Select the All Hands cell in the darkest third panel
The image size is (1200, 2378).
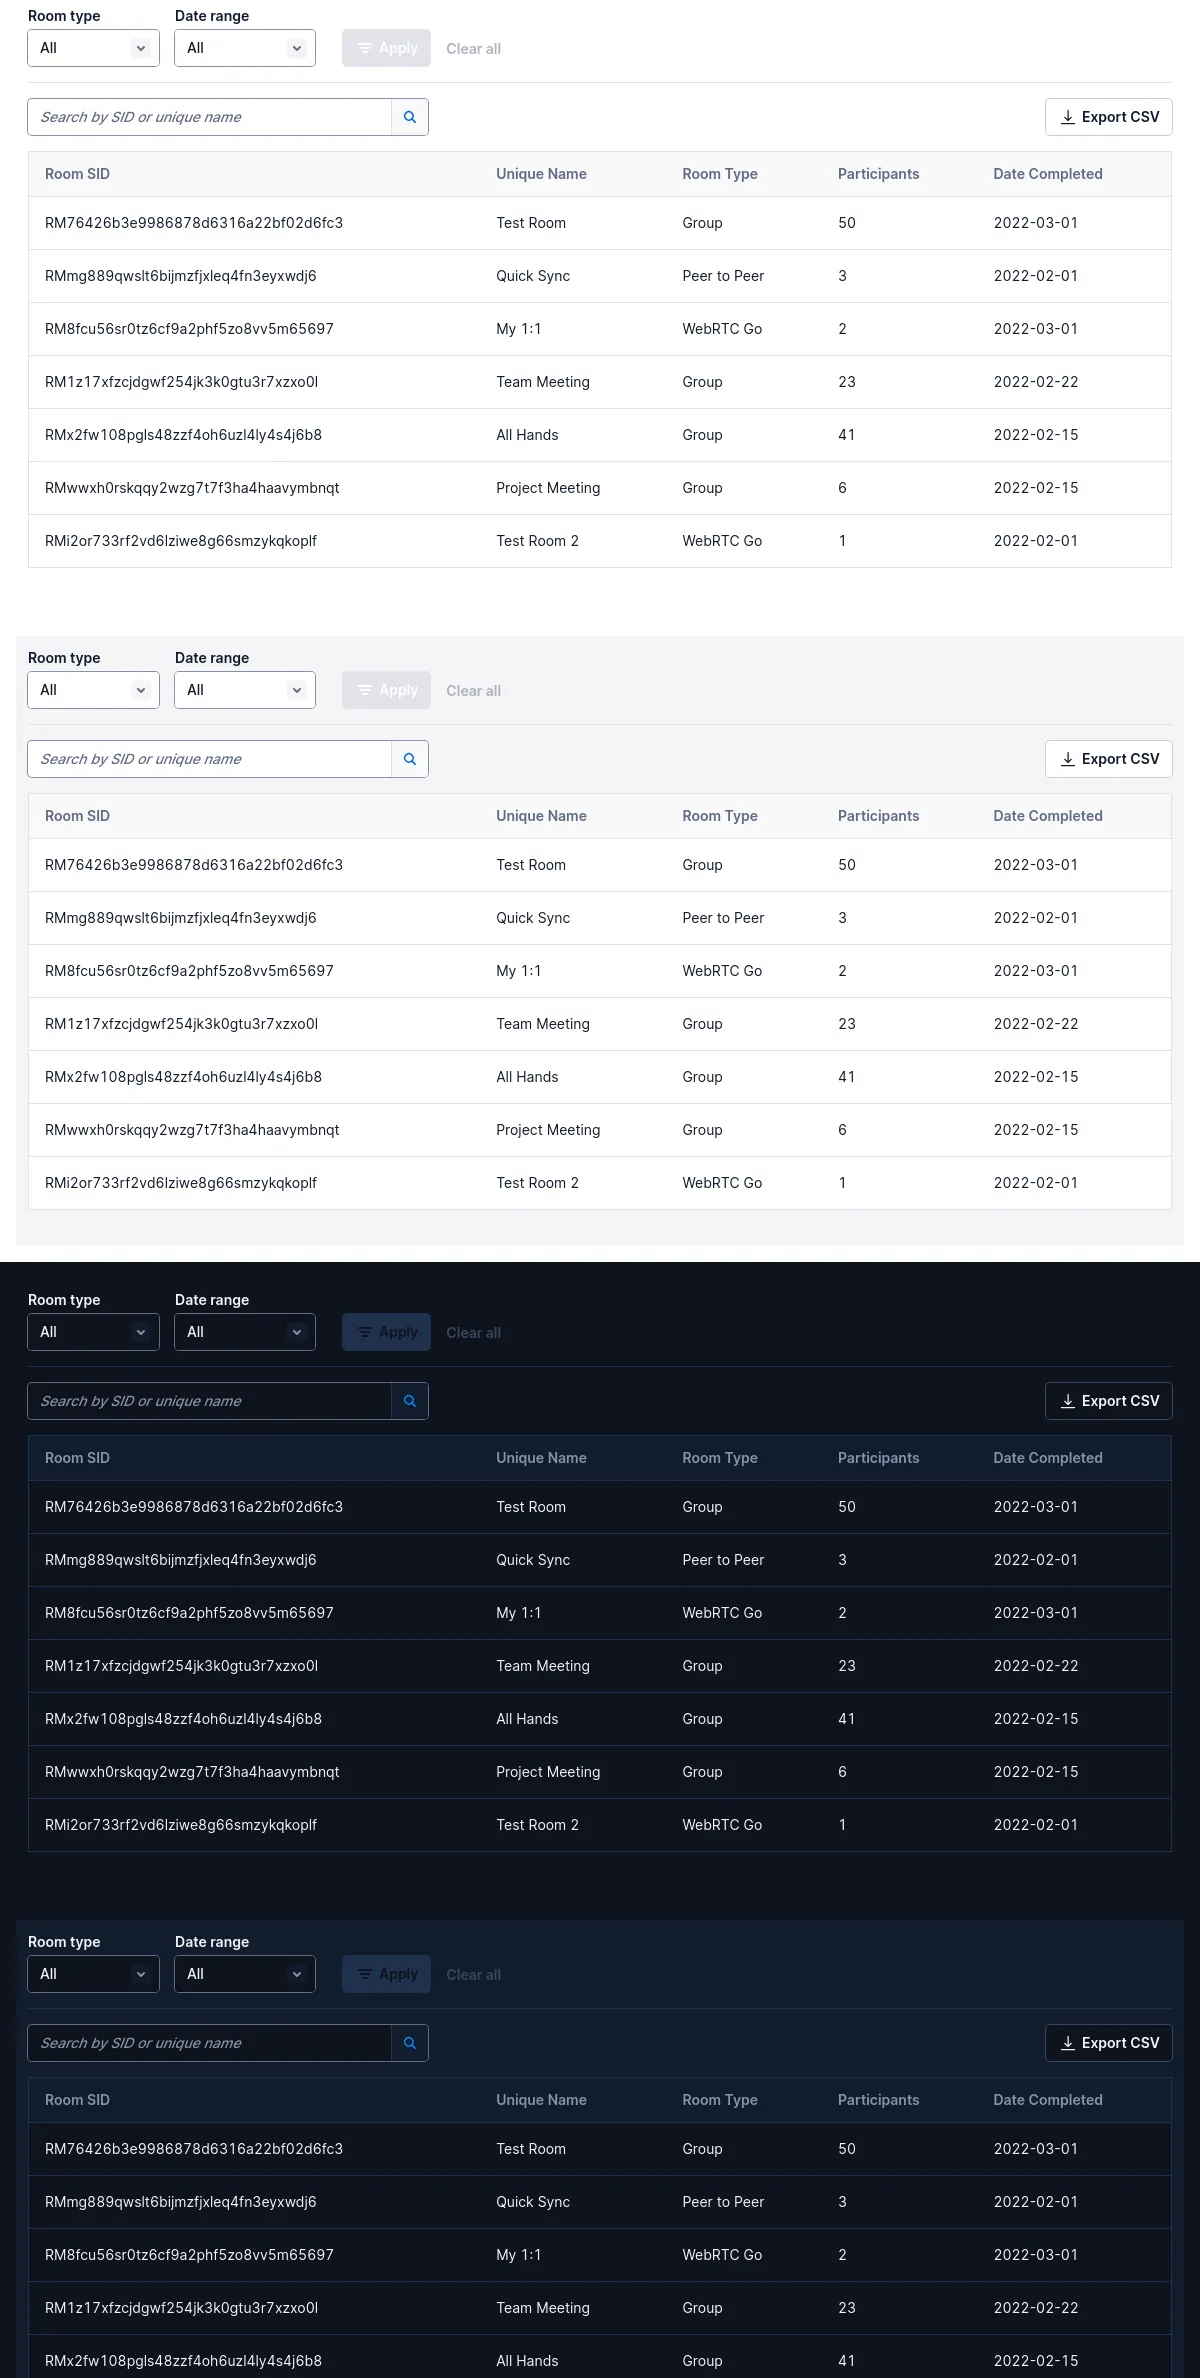(x=527, y=1719)
